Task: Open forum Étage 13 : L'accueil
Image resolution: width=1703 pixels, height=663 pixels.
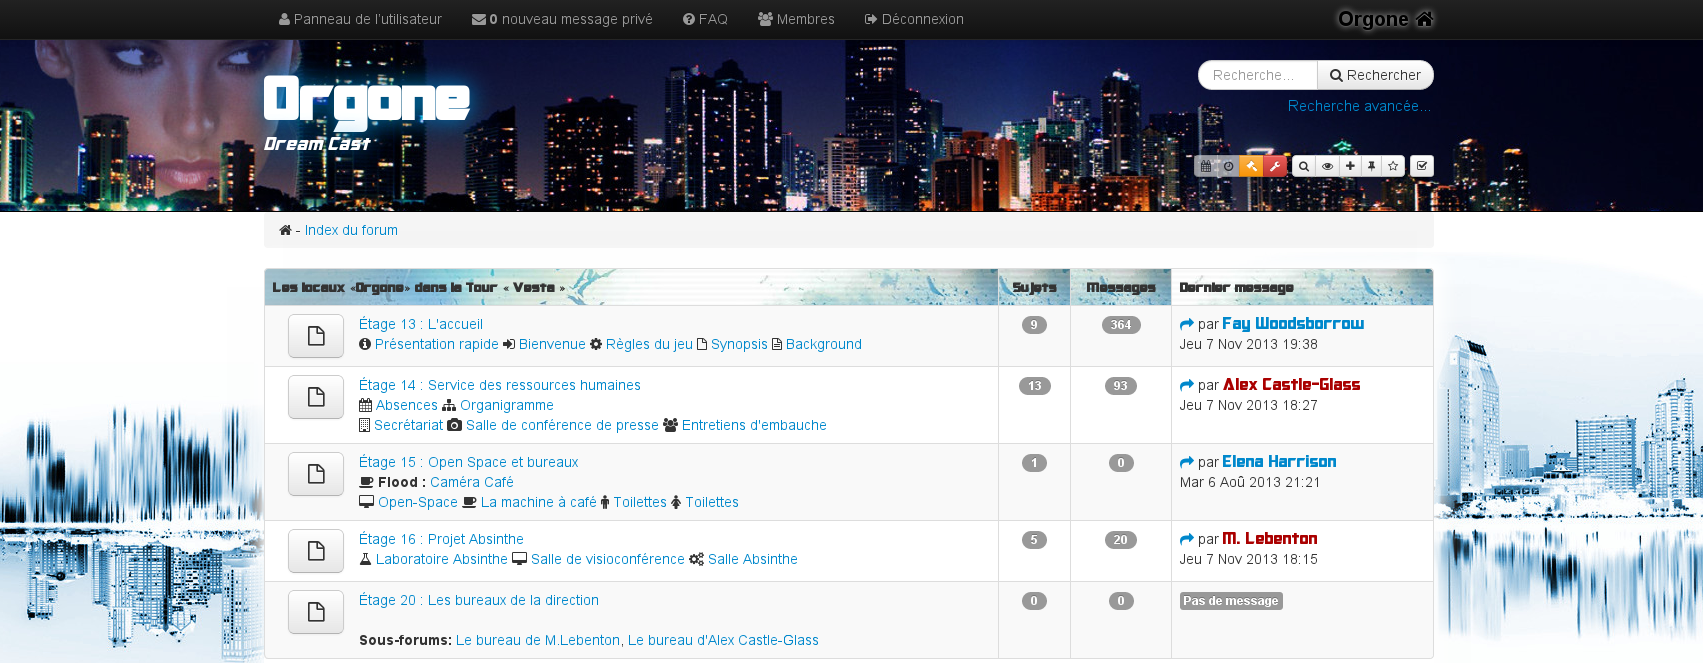Action: click(x=420, y=324)
